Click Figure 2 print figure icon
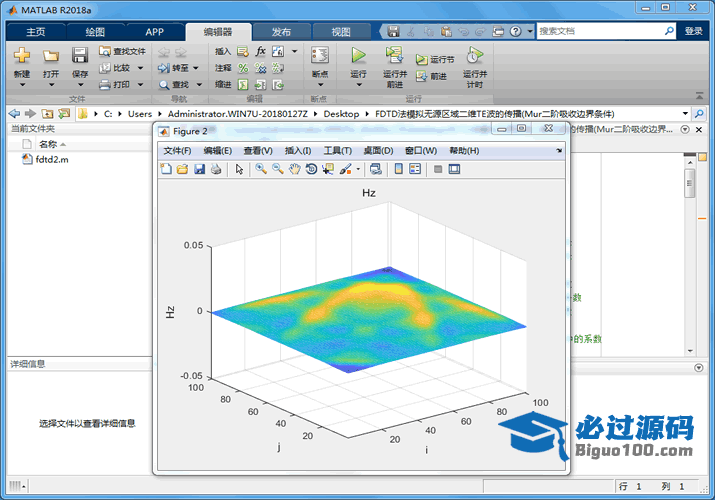The width and height of the screenshot is (715, 500). 216,169
